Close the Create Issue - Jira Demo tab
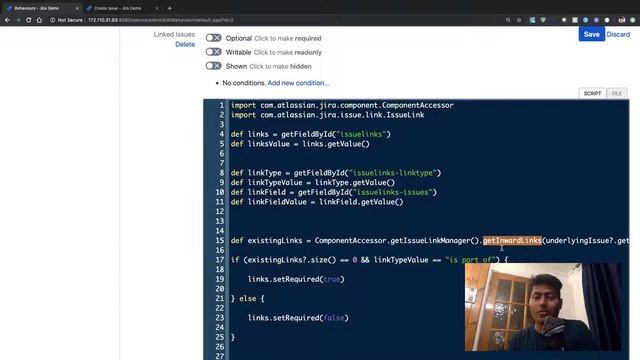Image resolution: width=640 pixels, height=360 pixels. point(157,8)
